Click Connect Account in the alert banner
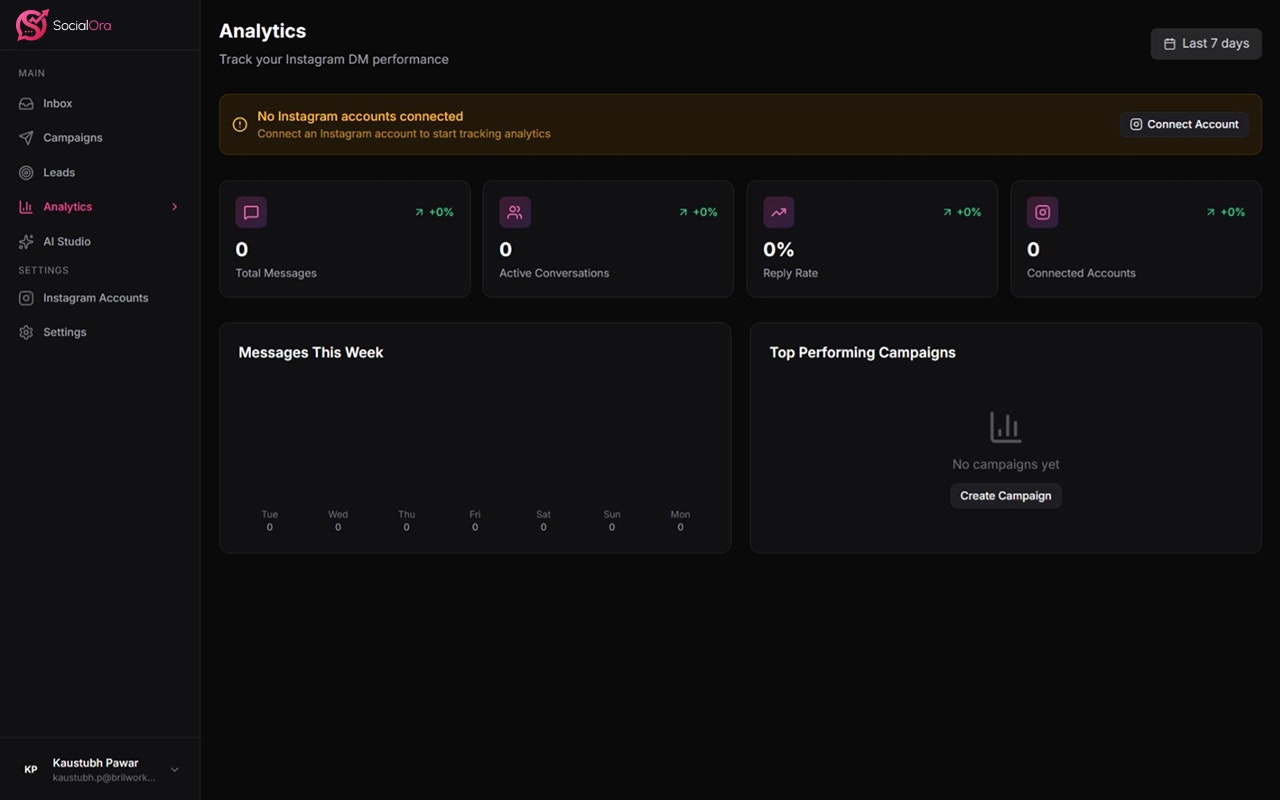The width and height of the screenshot is (1280, 800). [1184, 124]
